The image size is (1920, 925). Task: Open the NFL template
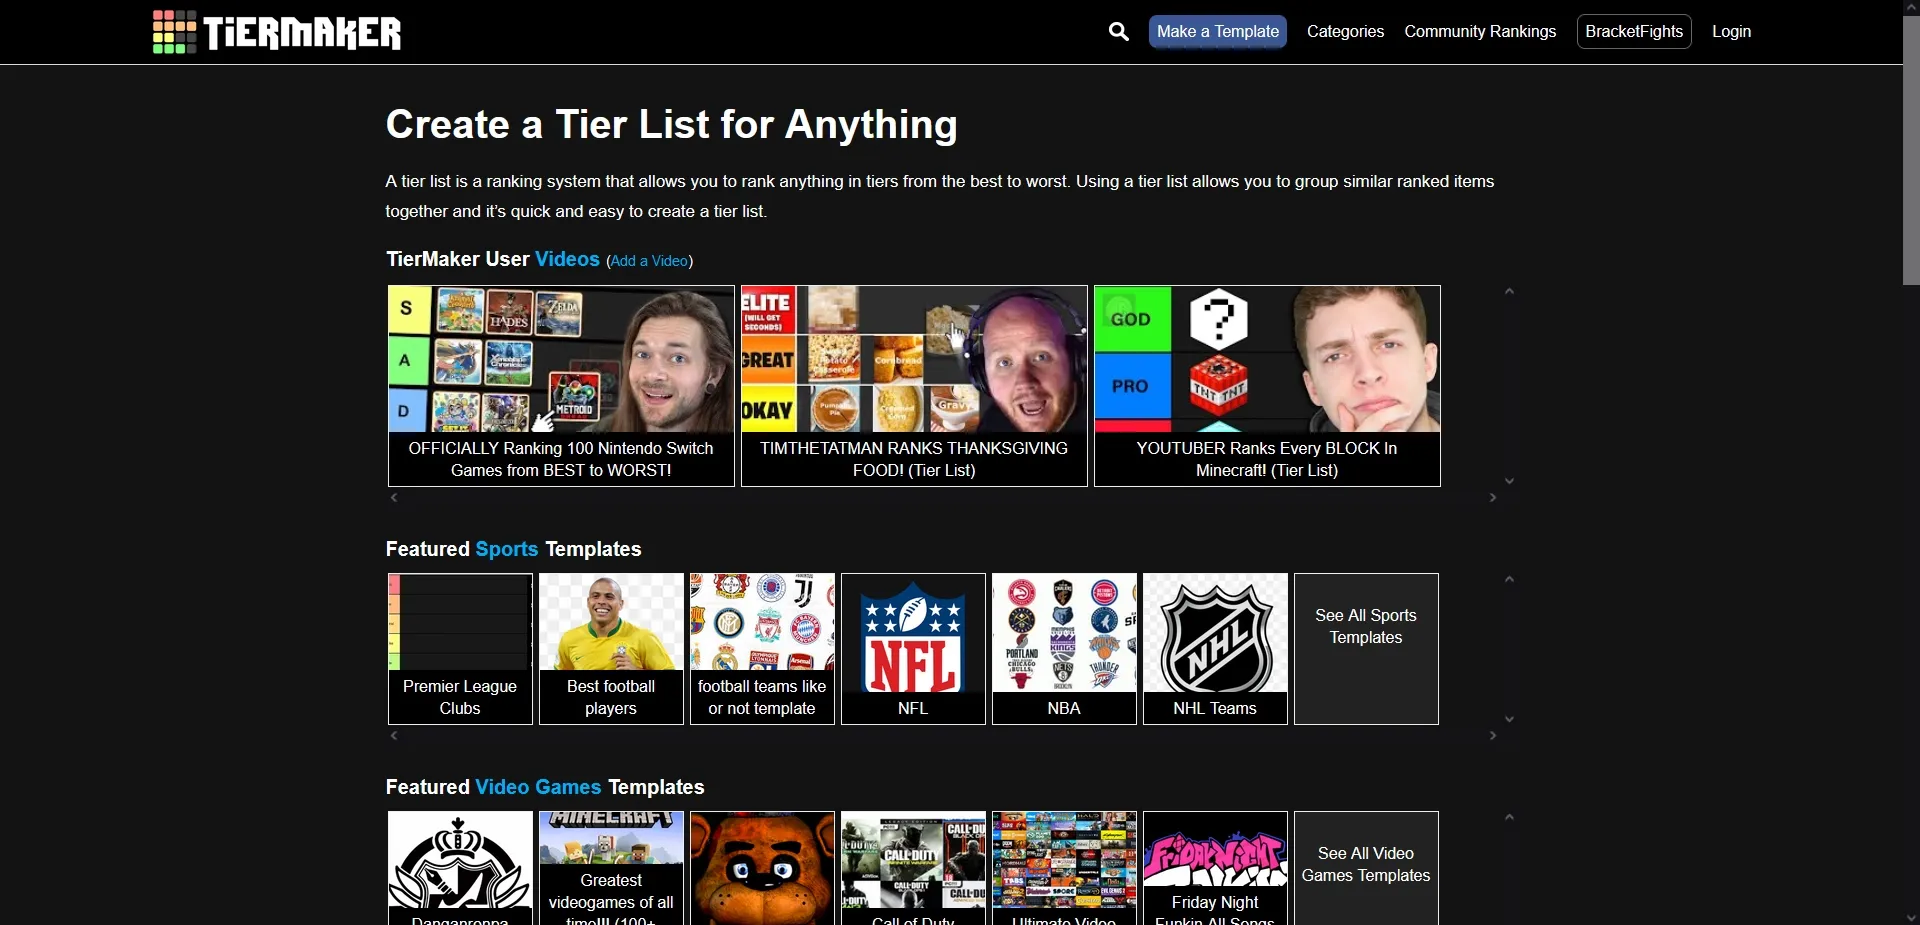tap(913, 649)
